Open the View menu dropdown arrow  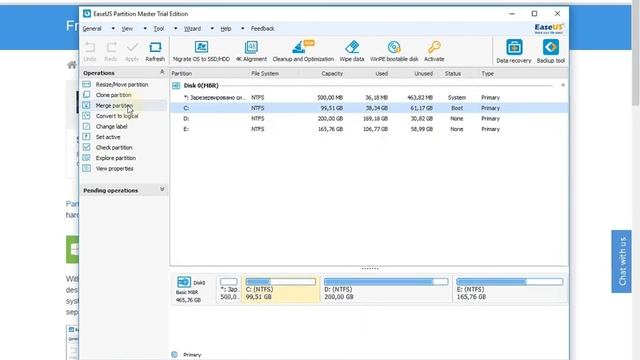point(145,29)
